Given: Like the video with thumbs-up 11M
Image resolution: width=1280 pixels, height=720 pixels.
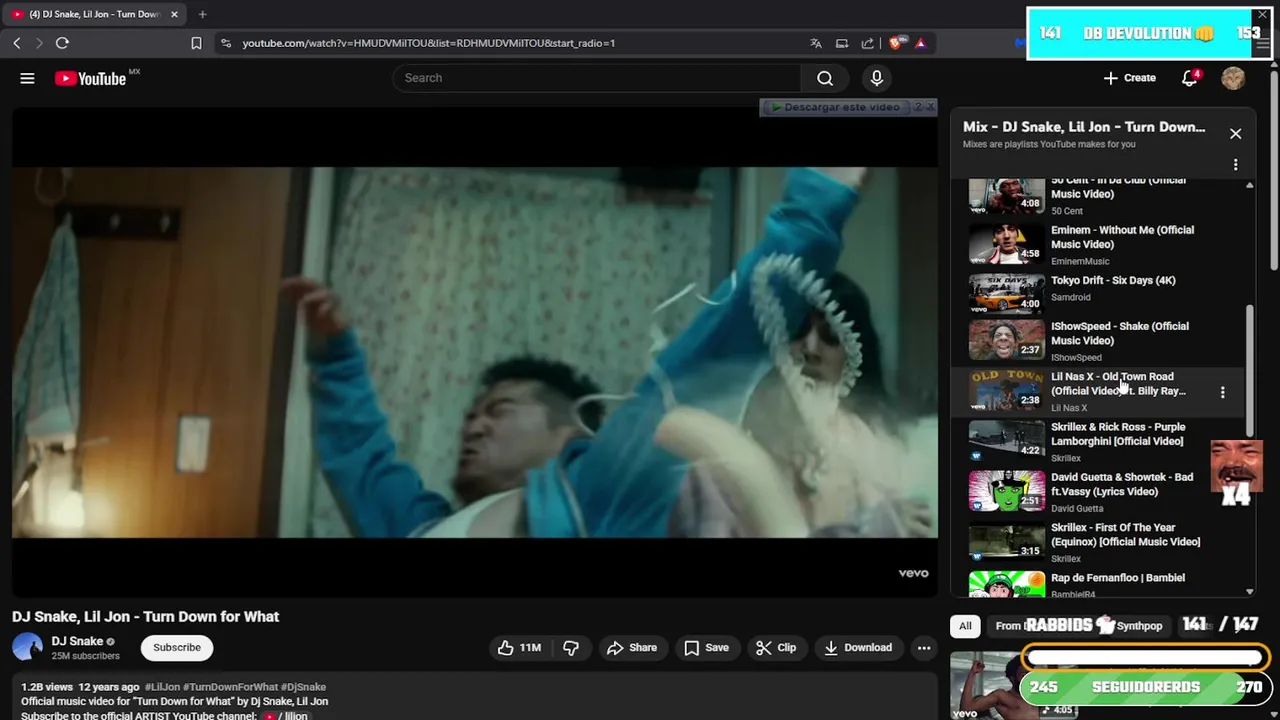Looking at the screenshot, I should click(x=520, y=648).
